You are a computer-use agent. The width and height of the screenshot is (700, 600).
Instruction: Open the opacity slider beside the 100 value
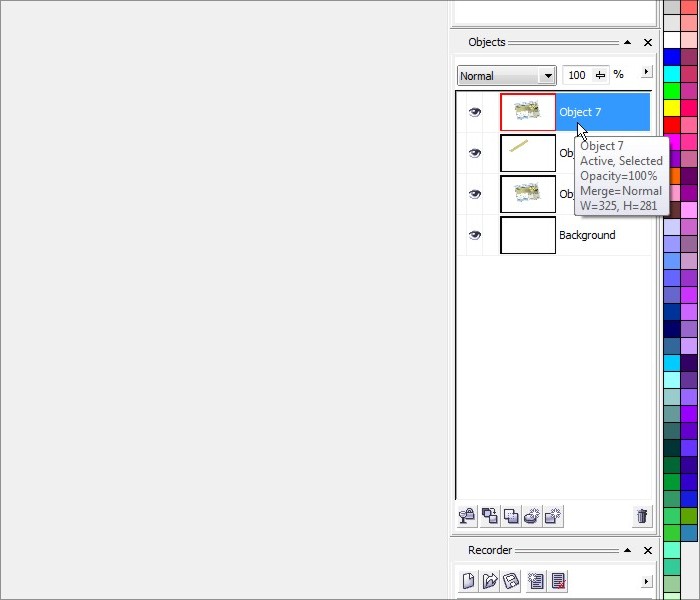(600, 75)
